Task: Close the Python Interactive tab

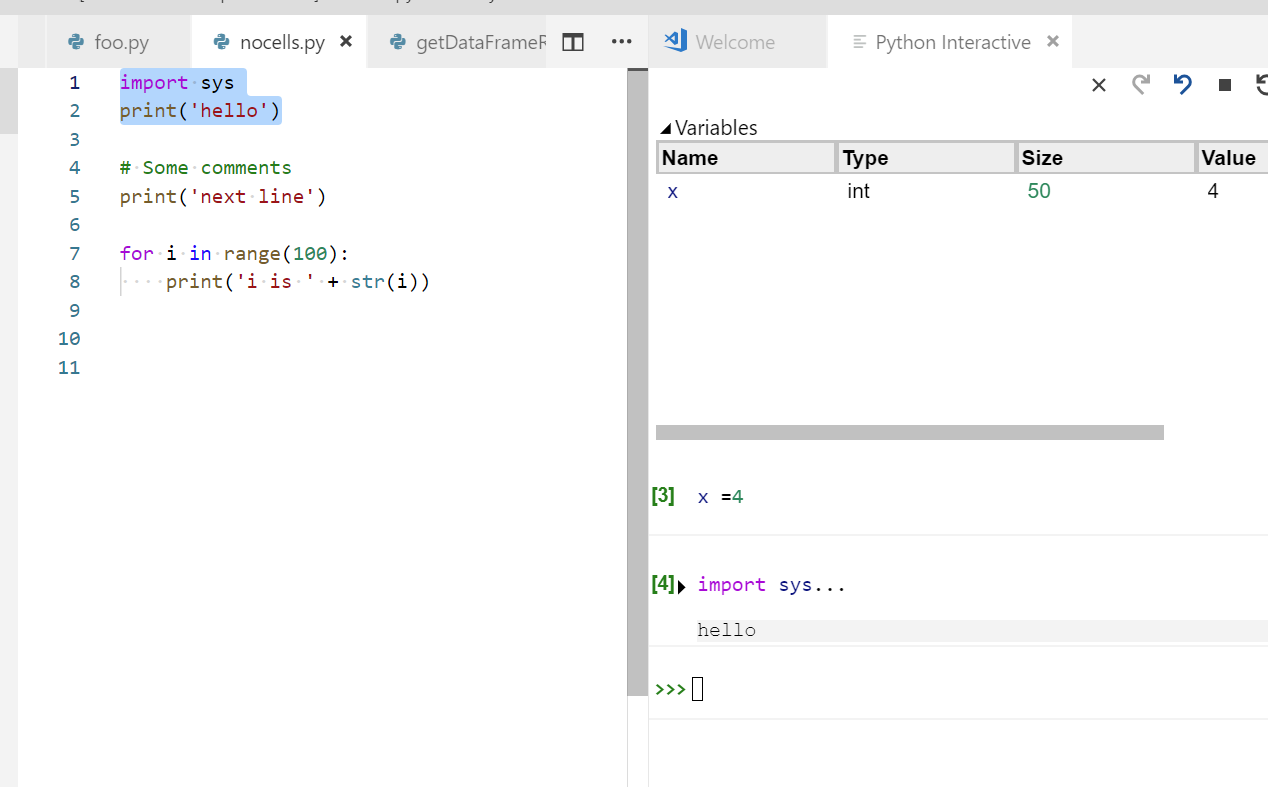Action: click(1052, 42)
